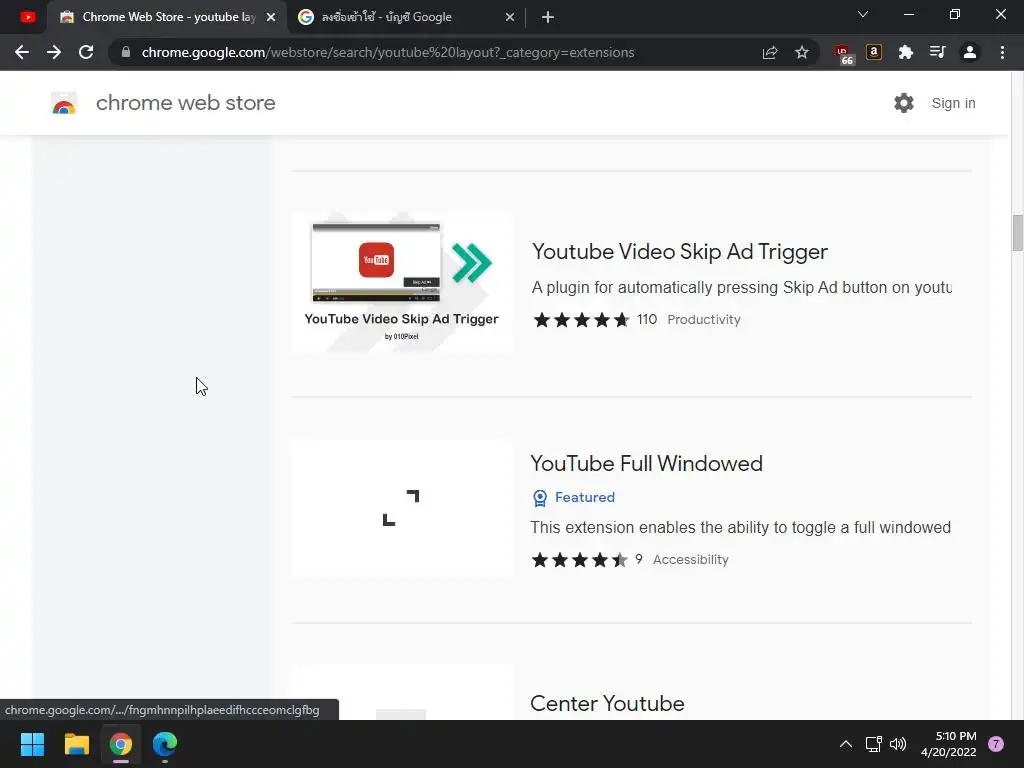Open the uBlock Origin extension icon
The width and height of the screenshot is (1024, 768).
point(844,54)
